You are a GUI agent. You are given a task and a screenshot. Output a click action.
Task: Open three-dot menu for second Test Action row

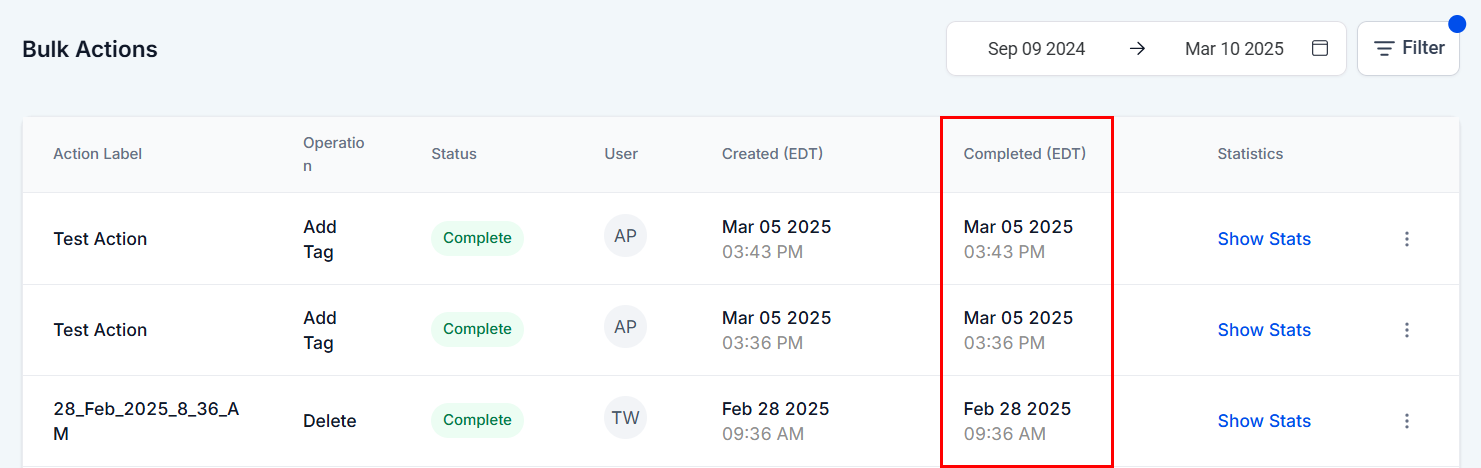click(1406, 330)
